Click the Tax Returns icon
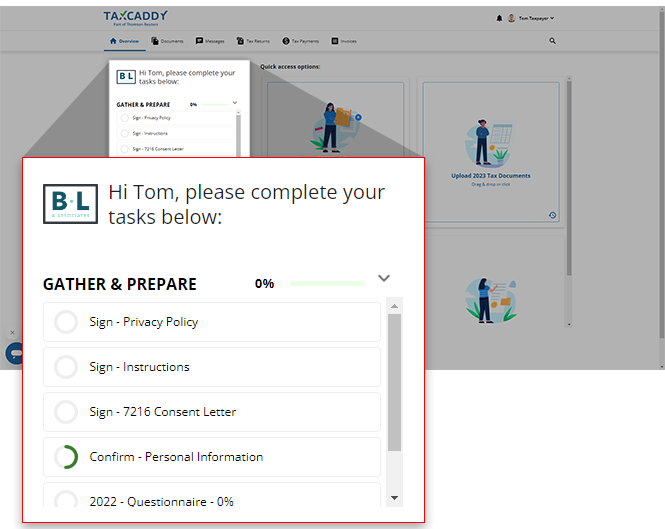Viewport: 665px width, 529px height. [240, 41]
